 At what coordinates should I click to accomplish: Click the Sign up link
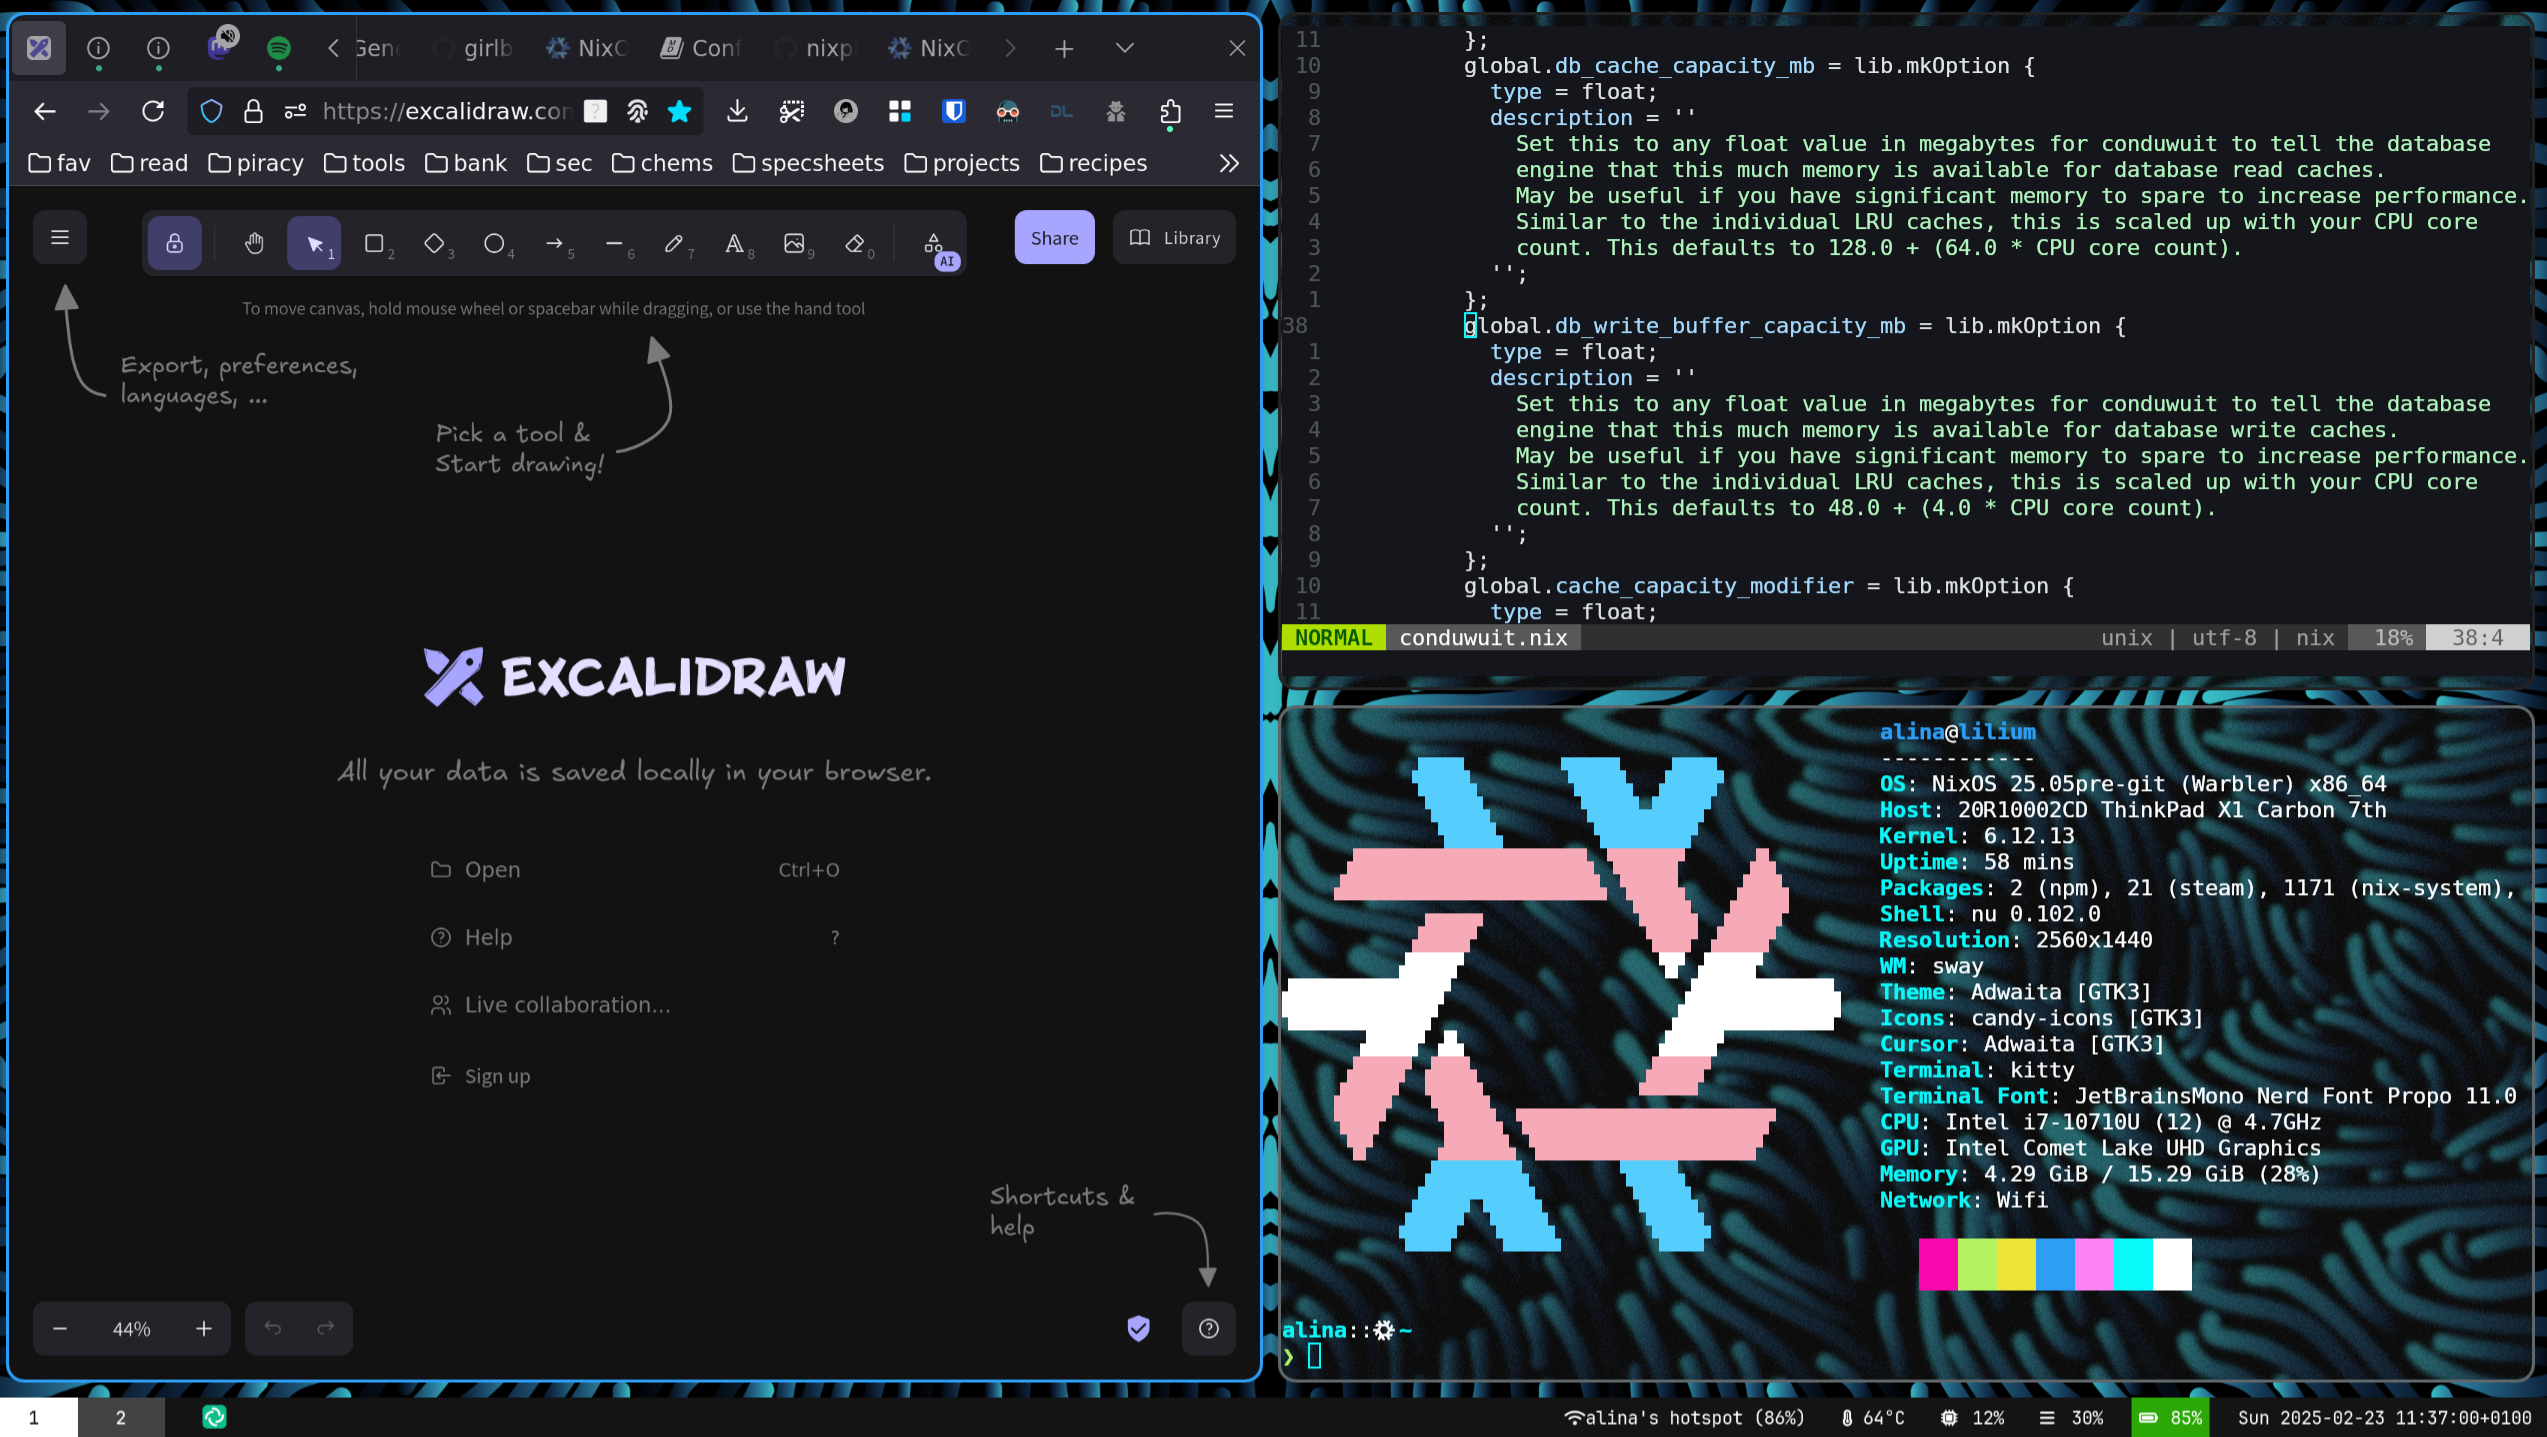pos(634,1076)
